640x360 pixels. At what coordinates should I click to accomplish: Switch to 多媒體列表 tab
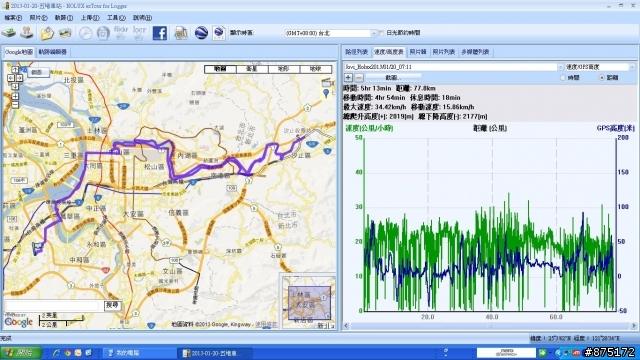475,52
